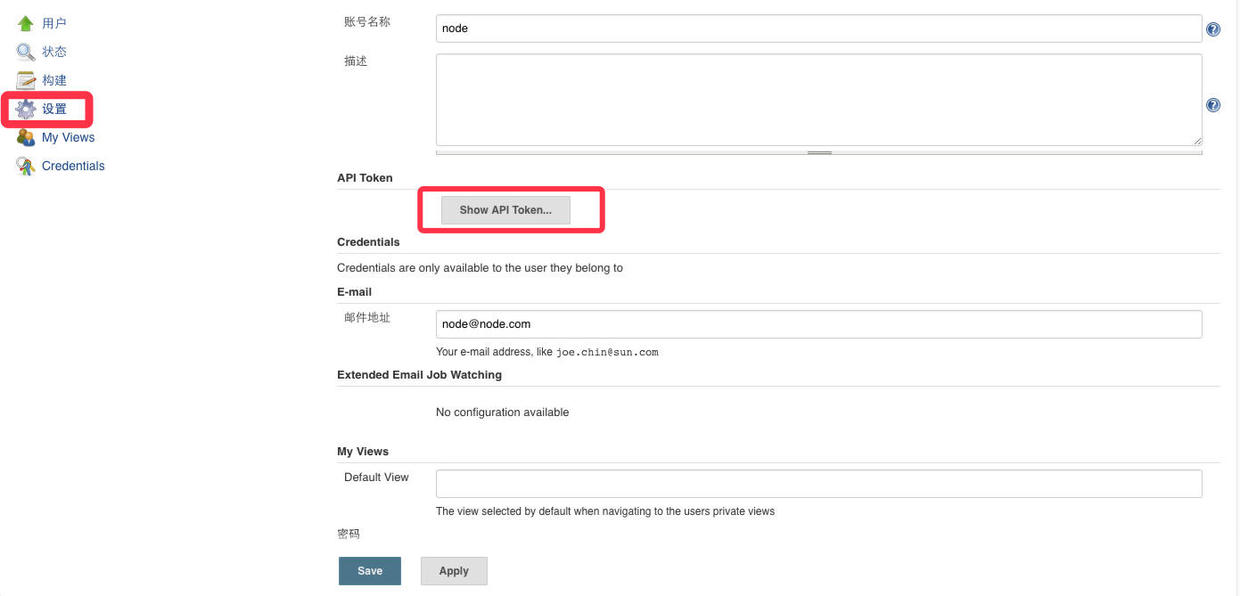Open My Views sidebar link
The image size is (1240, 596).
[x=68, y=137]
